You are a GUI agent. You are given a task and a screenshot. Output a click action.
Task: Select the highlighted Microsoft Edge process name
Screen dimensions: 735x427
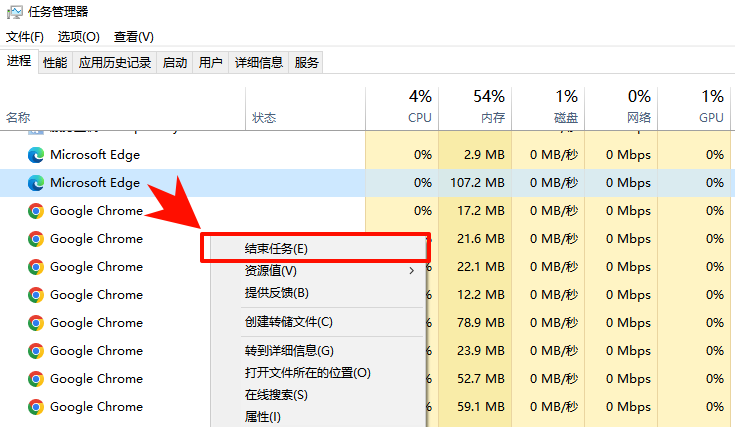[95, 183]
